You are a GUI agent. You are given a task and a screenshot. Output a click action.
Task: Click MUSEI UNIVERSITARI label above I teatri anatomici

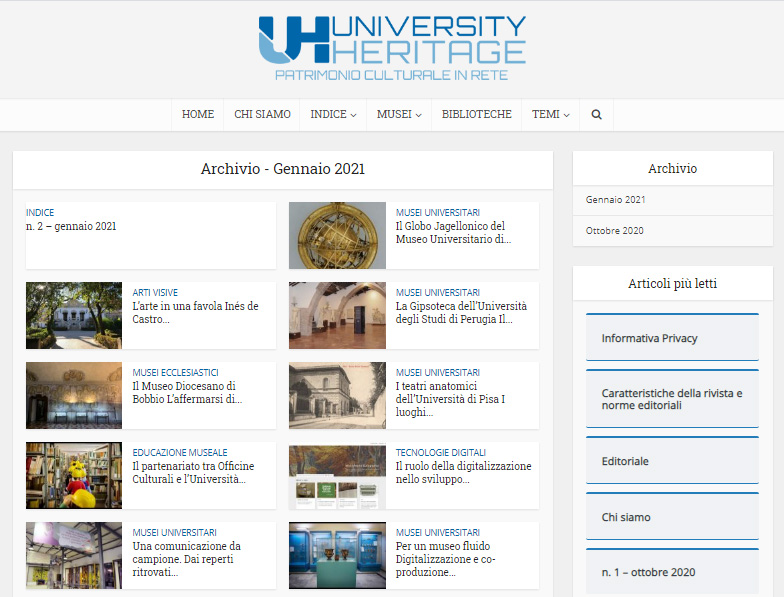click(x=438, y=372)
